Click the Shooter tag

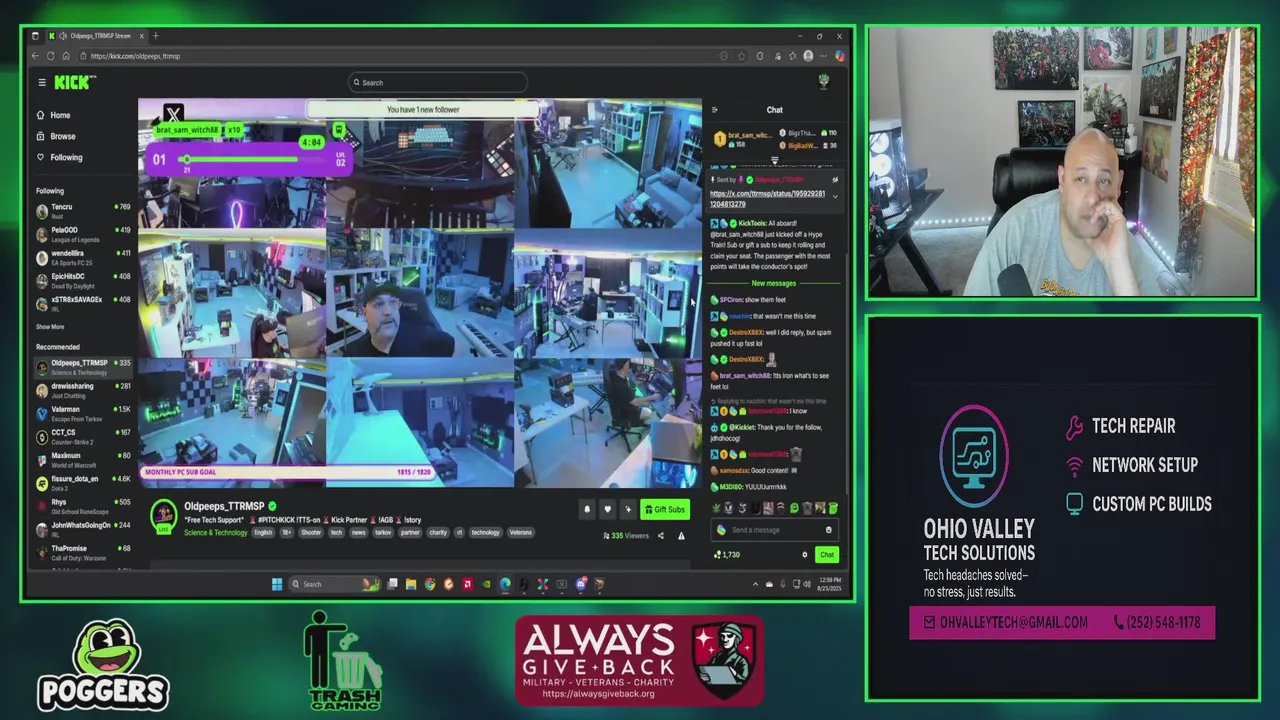pyautogui.click(x=311, y=533)
